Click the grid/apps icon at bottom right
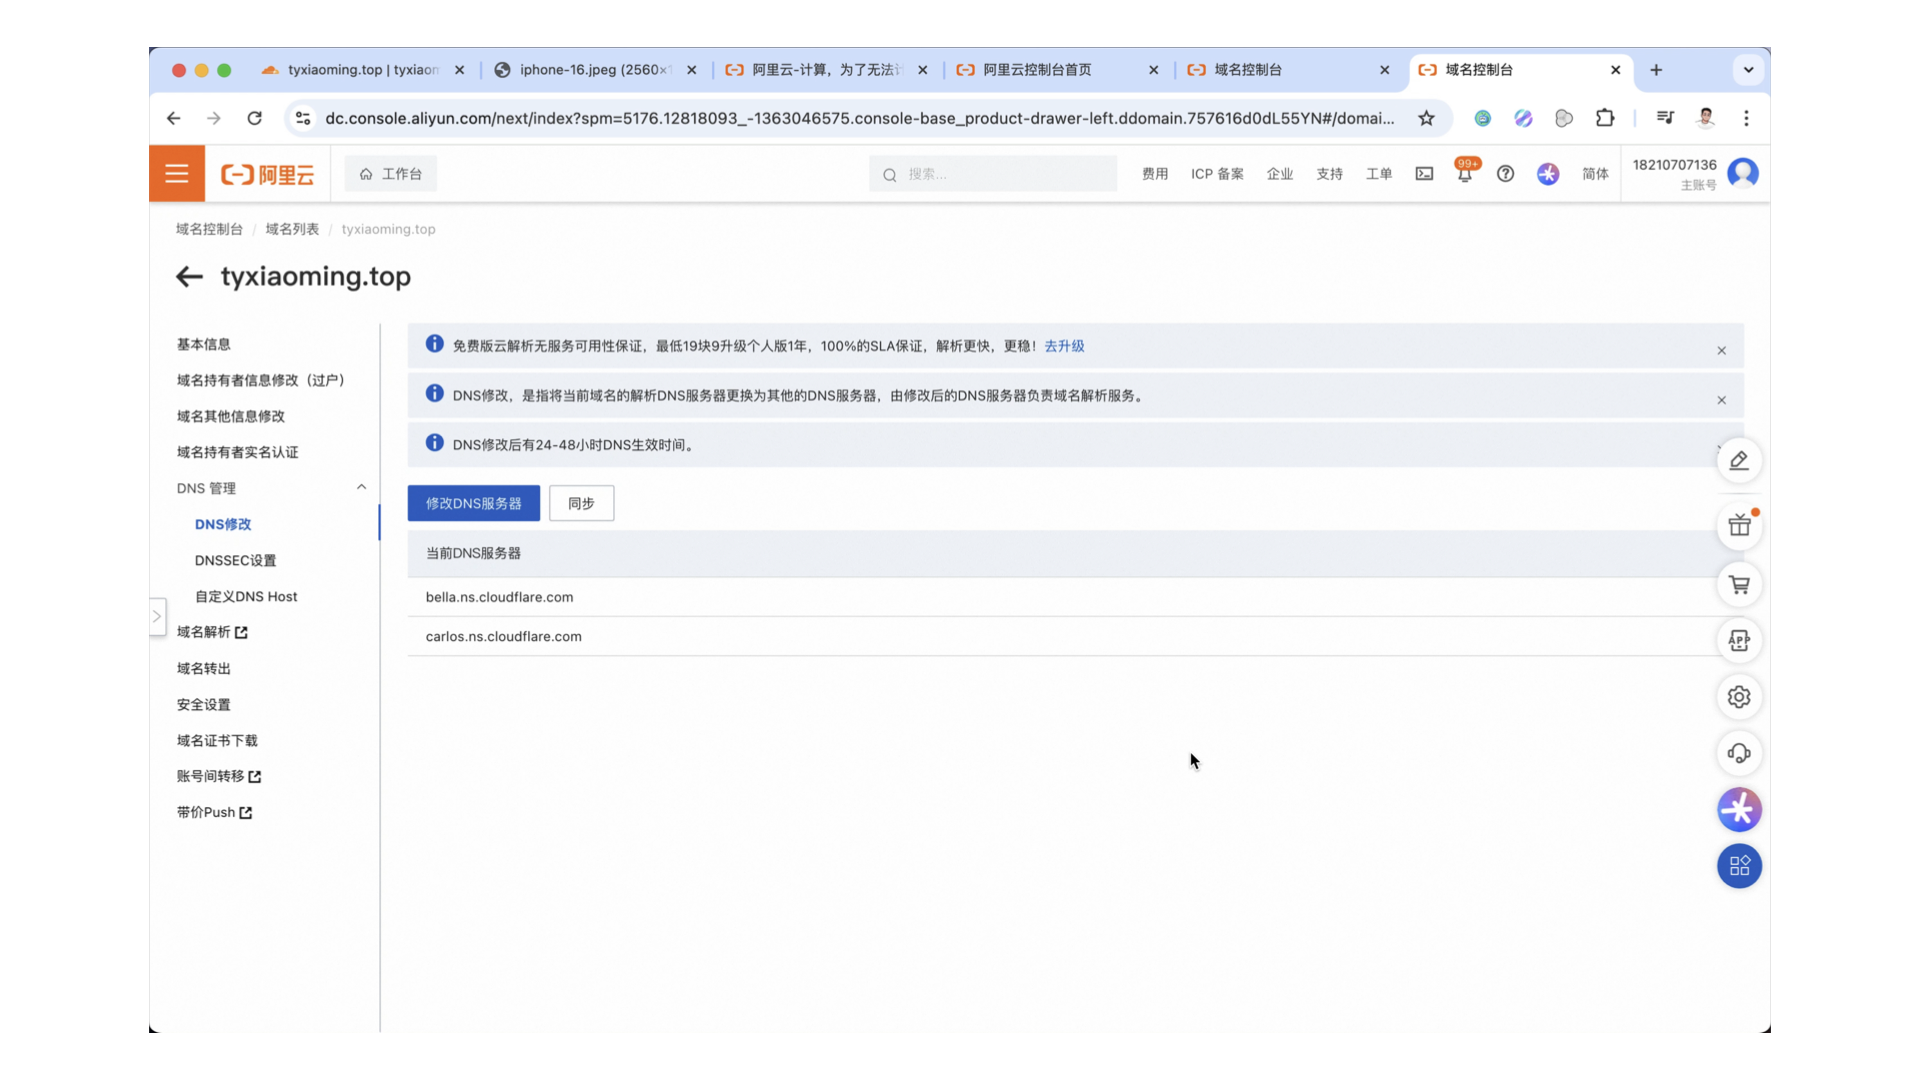1920x1080 pixels. 1738,865
